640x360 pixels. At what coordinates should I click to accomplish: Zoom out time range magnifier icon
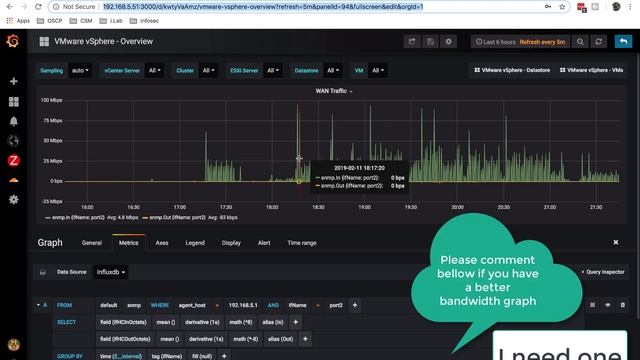(580, 42)
